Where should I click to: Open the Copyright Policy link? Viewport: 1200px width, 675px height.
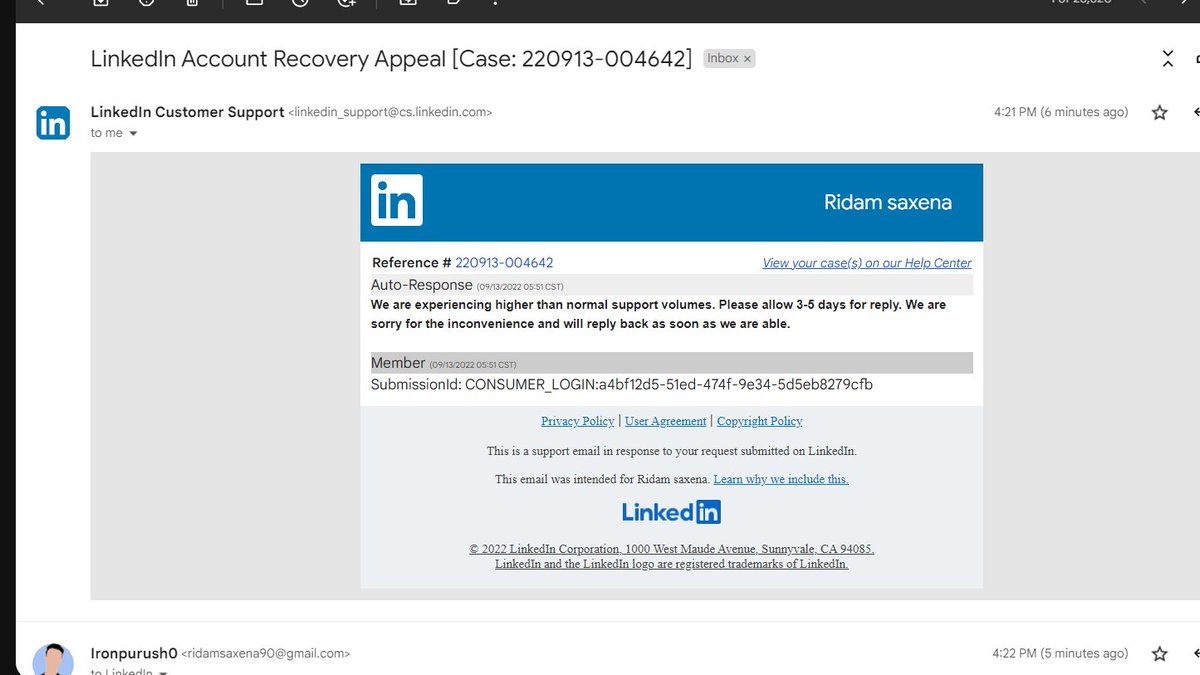point(759,421)
